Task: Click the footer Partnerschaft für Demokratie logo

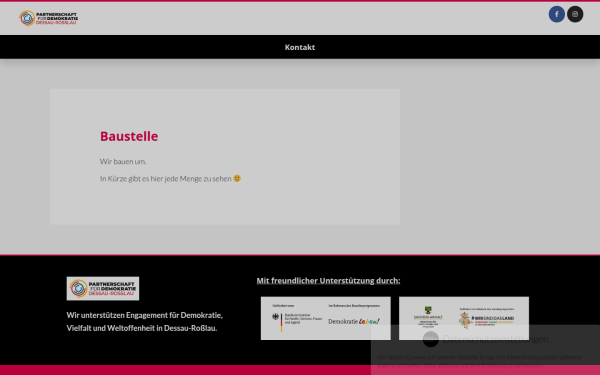Action: coord(103,288)
